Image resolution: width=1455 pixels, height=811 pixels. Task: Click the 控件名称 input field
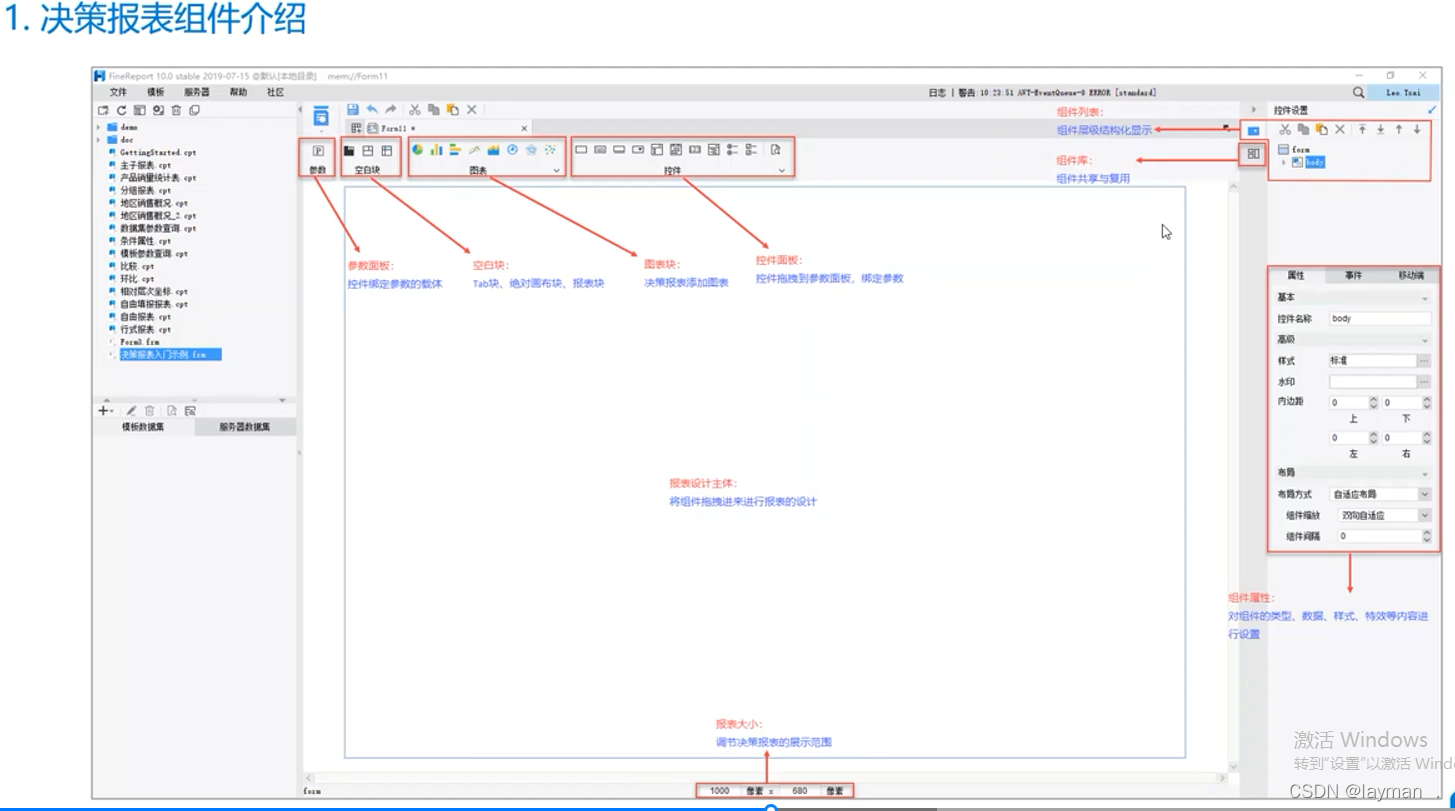coord(1380,319)
